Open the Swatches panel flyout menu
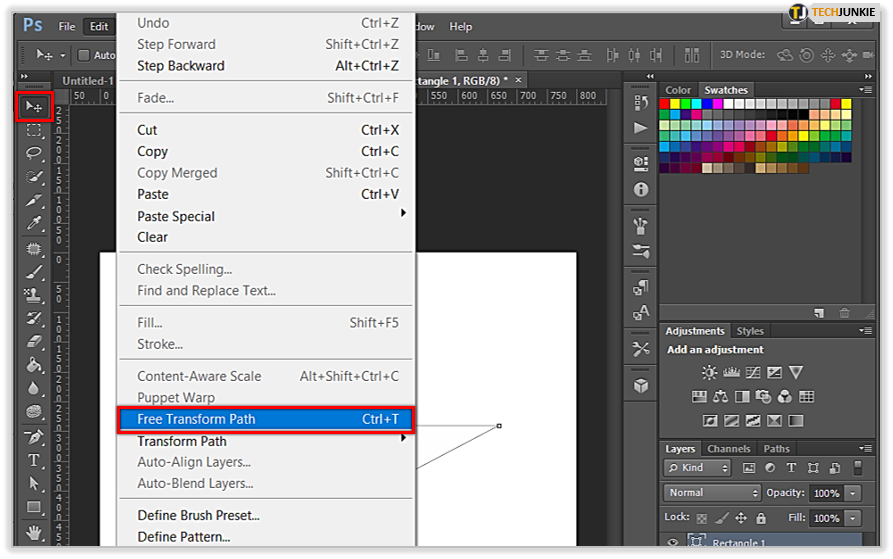893x559 pixels. tap(865, 90)
